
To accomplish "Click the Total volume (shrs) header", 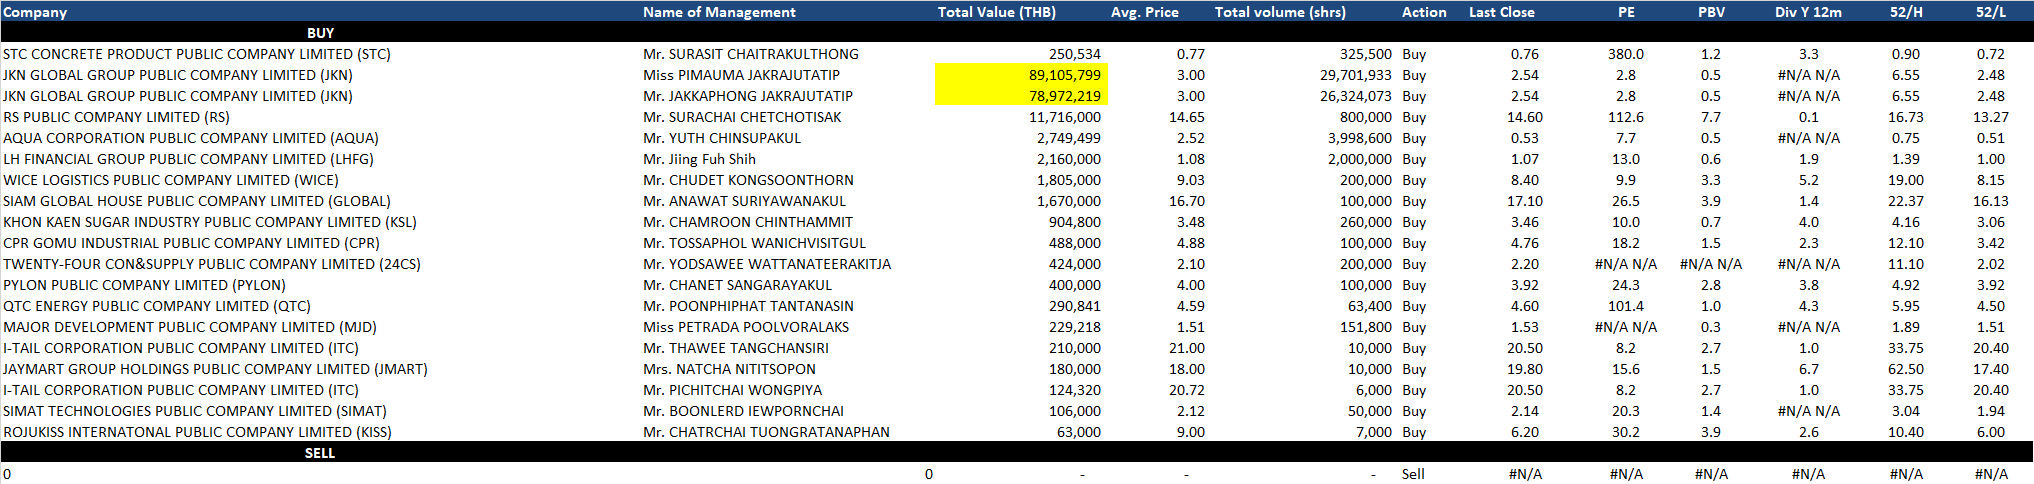I will pos(1280,12).
